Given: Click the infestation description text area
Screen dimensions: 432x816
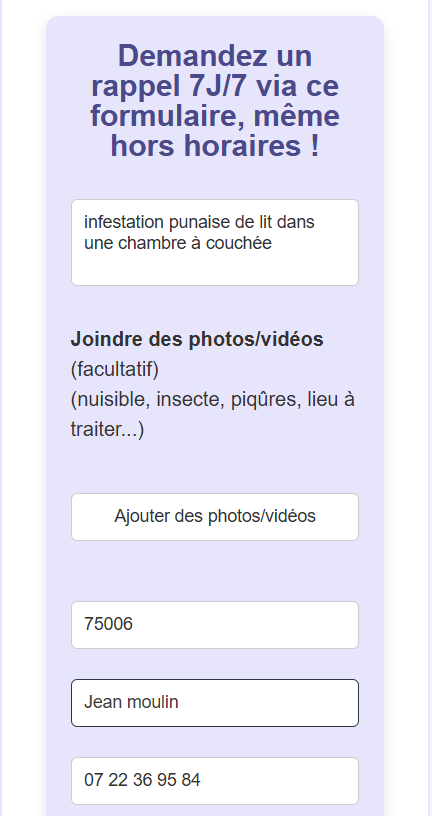Looking at the screenshot, I should [x=214, y=242].
